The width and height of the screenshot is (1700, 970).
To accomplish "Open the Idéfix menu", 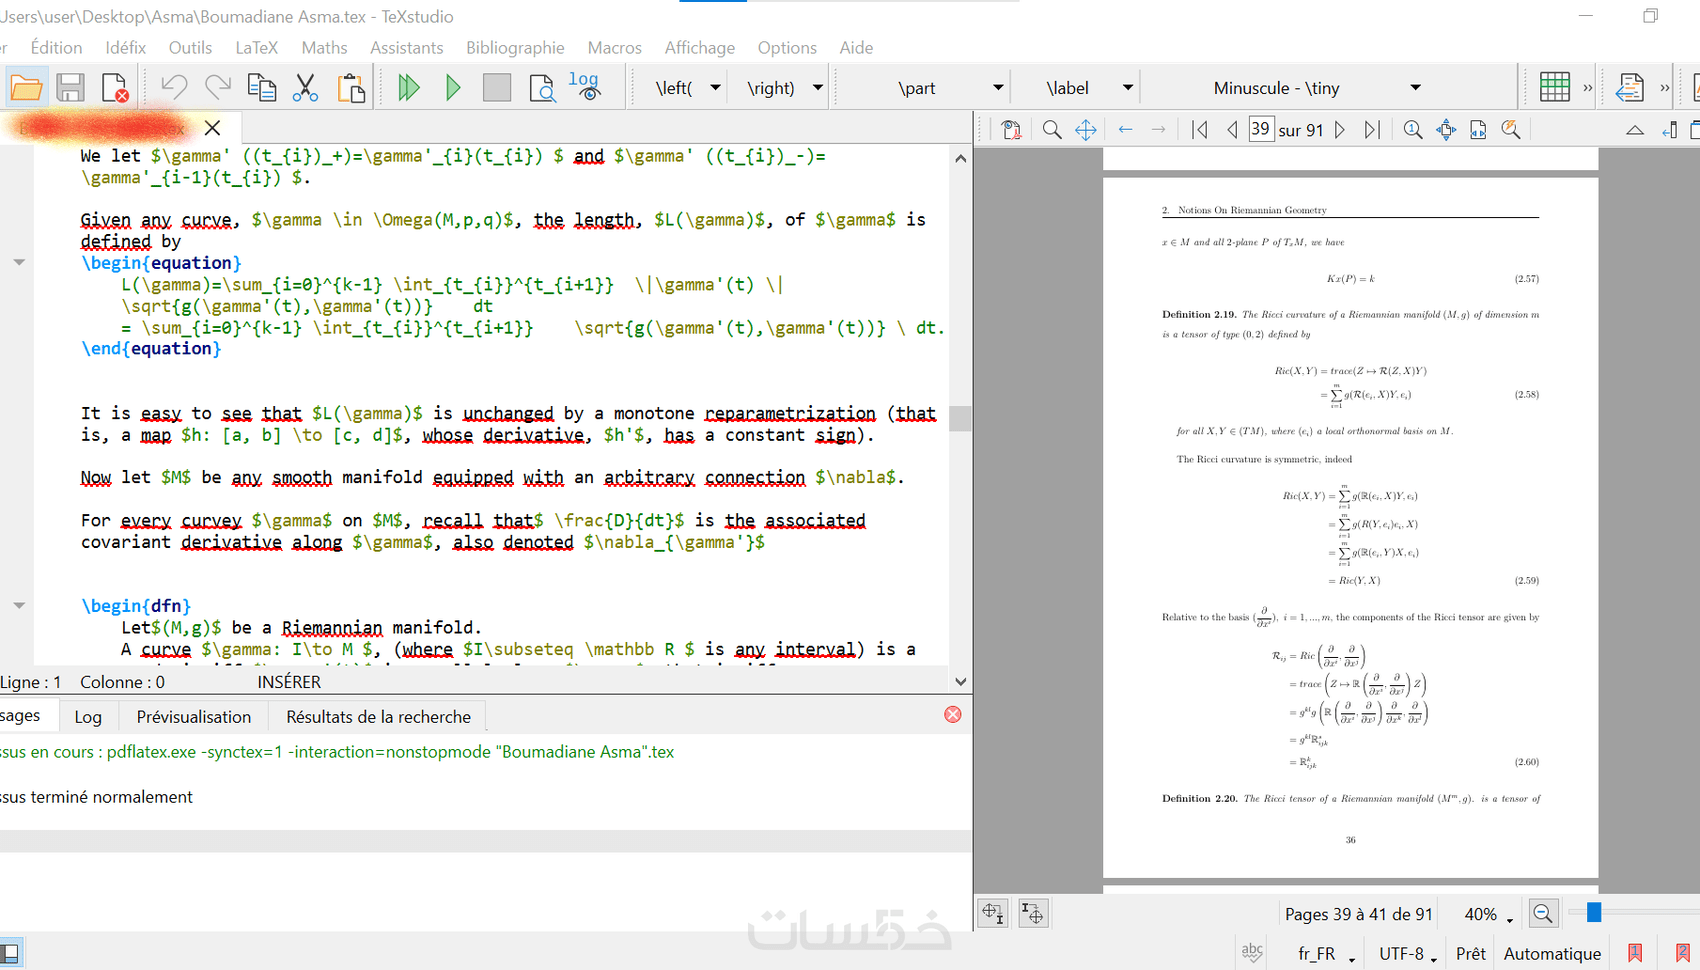I will [125, 47].
